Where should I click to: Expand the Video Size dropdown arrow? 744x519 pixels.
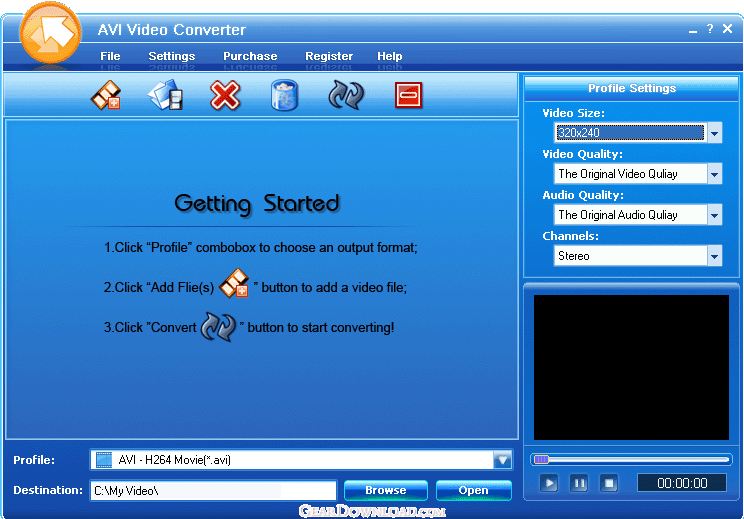point(715,133)
